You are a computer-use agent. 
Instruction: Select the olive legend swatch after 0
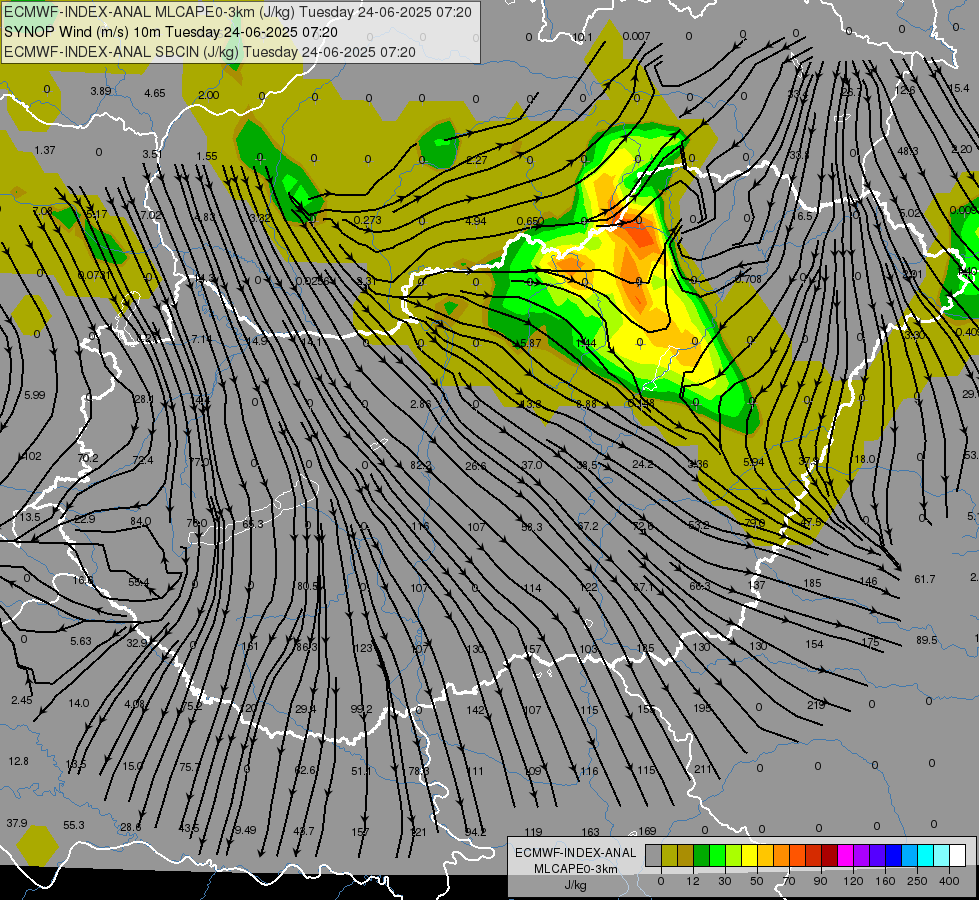[x=669, y=855]
